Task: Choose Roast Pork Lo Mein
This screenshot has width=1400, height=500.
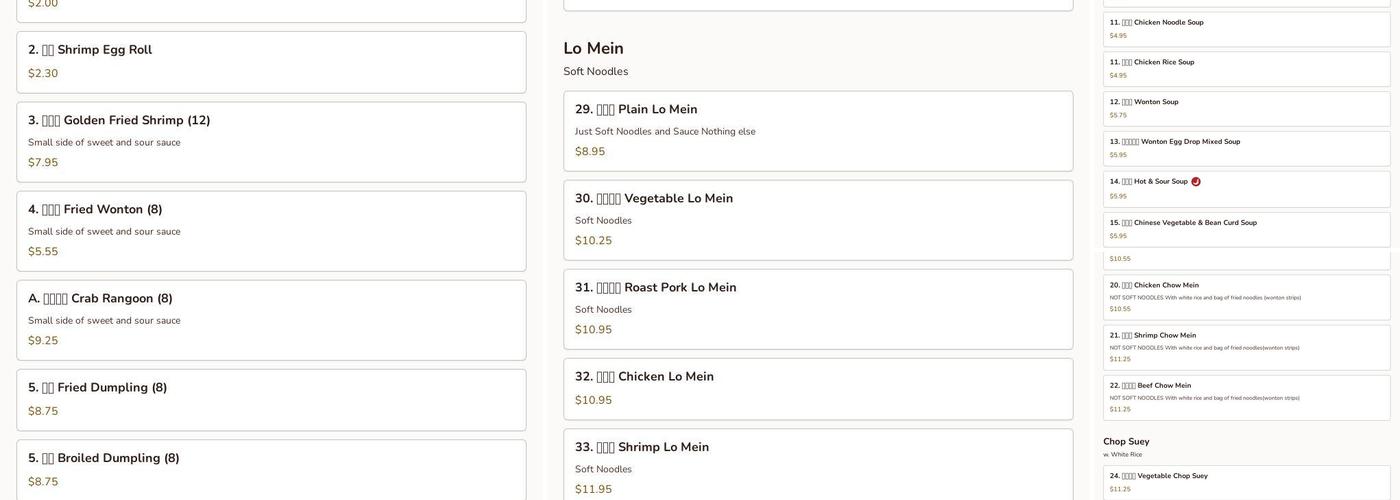Action: click(x=818, y=309)
